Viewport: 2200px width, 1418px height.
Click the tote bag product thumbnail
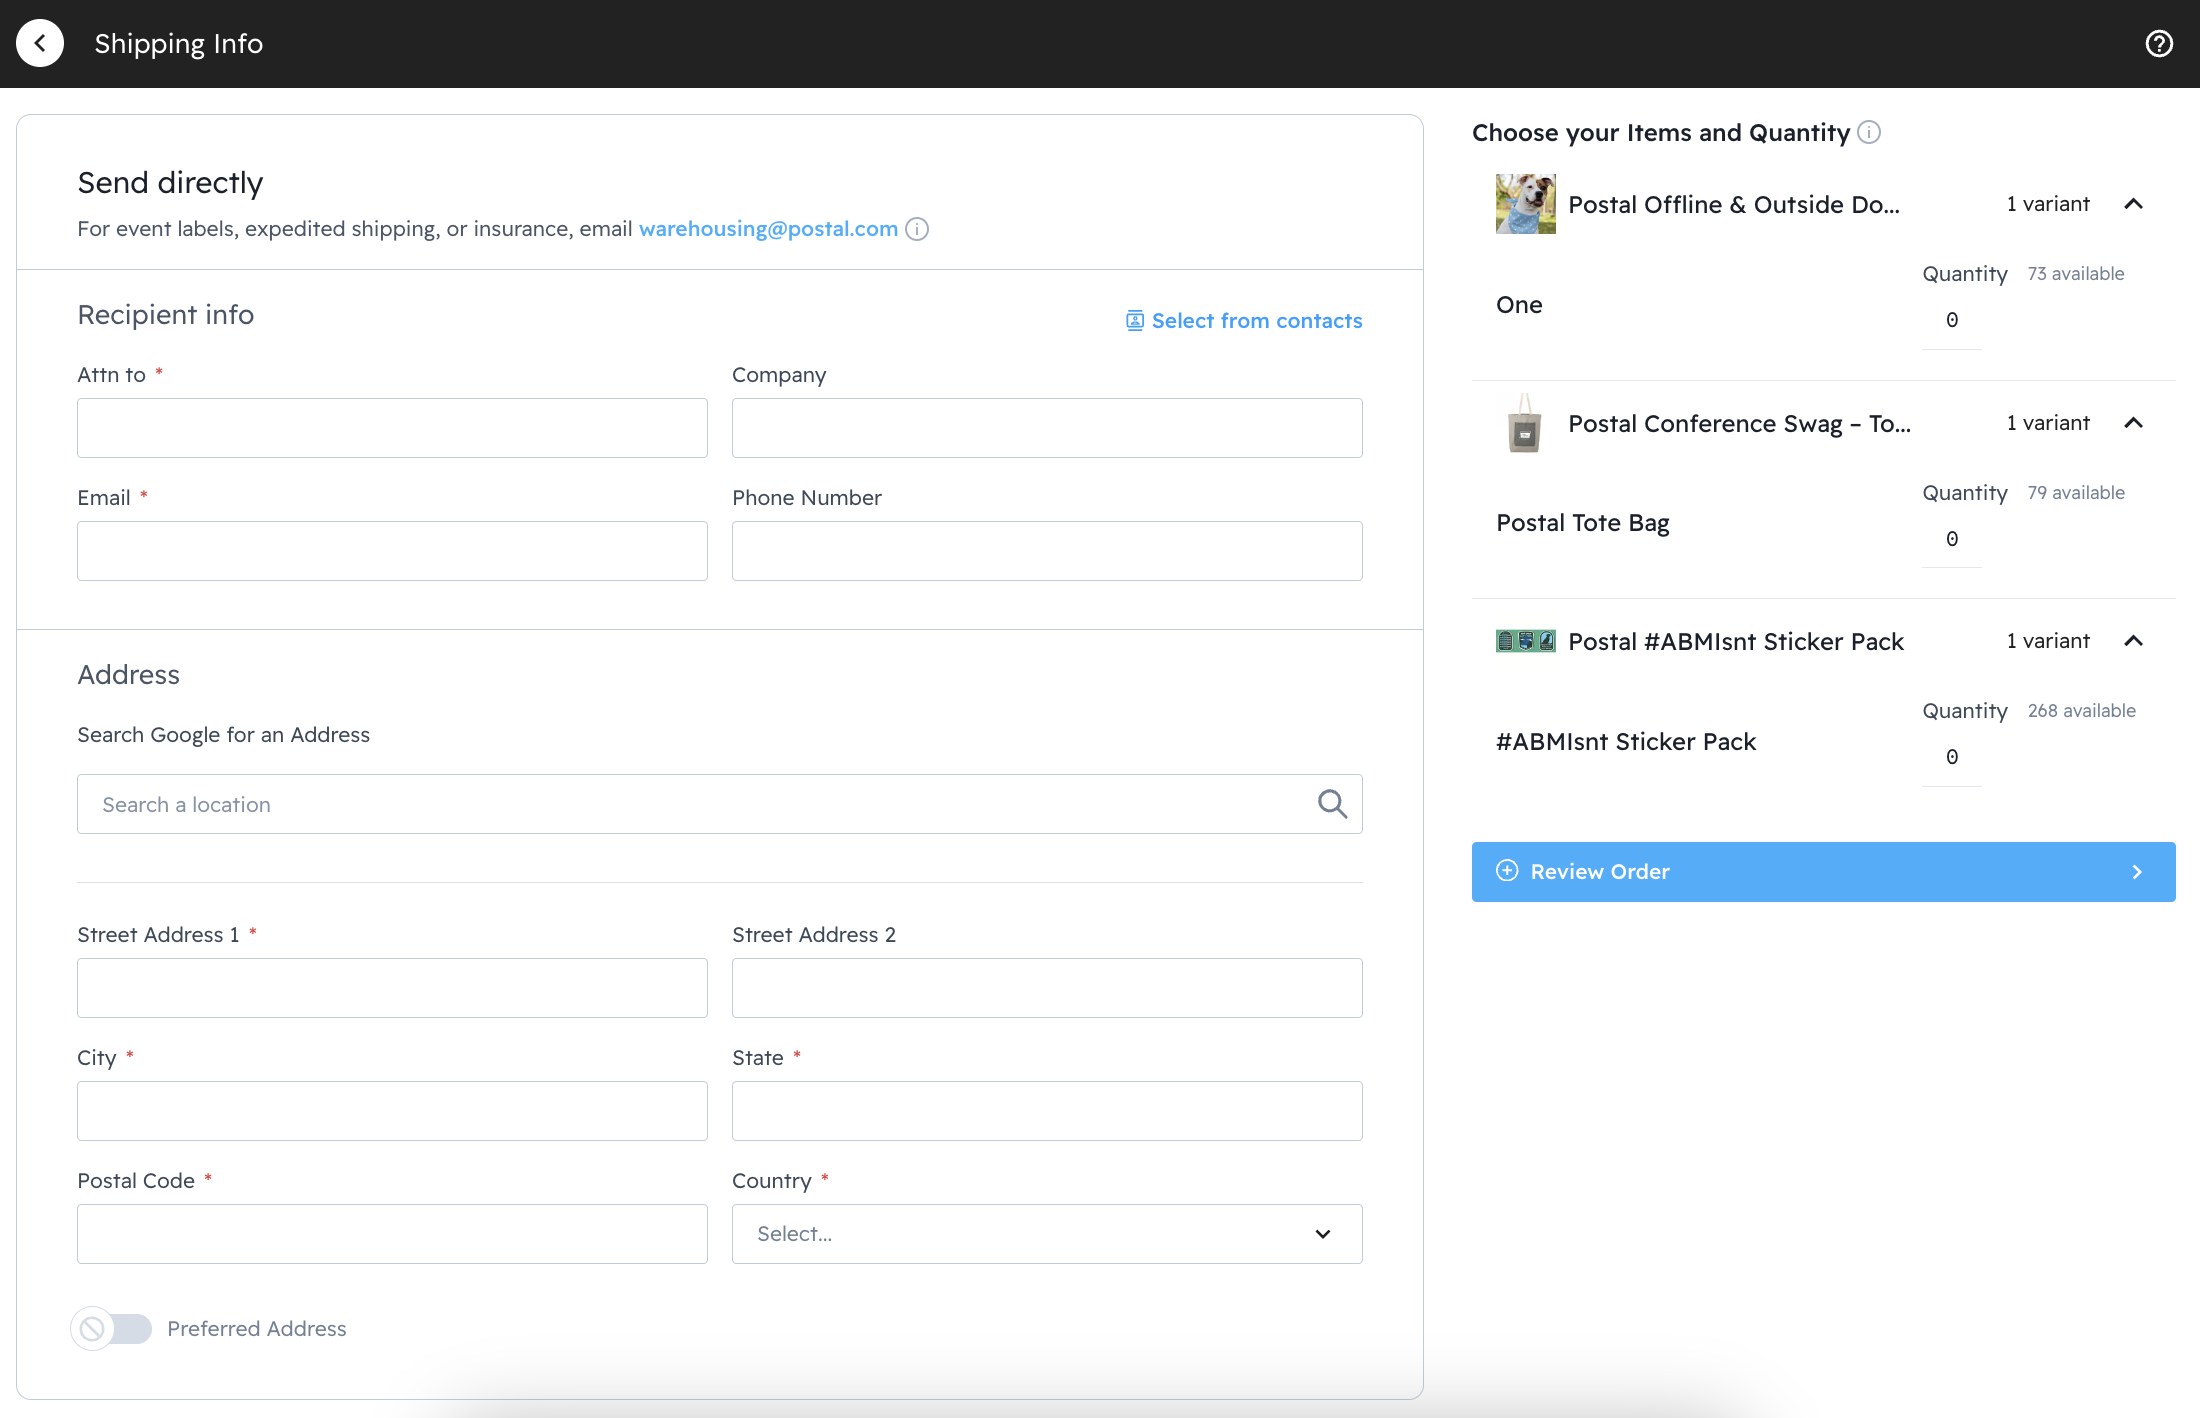[x=1525, y=423]
